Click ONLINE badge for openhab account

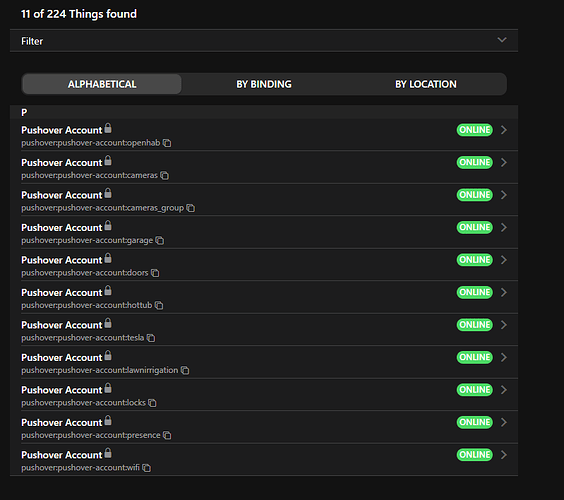[x=474, y=130]
